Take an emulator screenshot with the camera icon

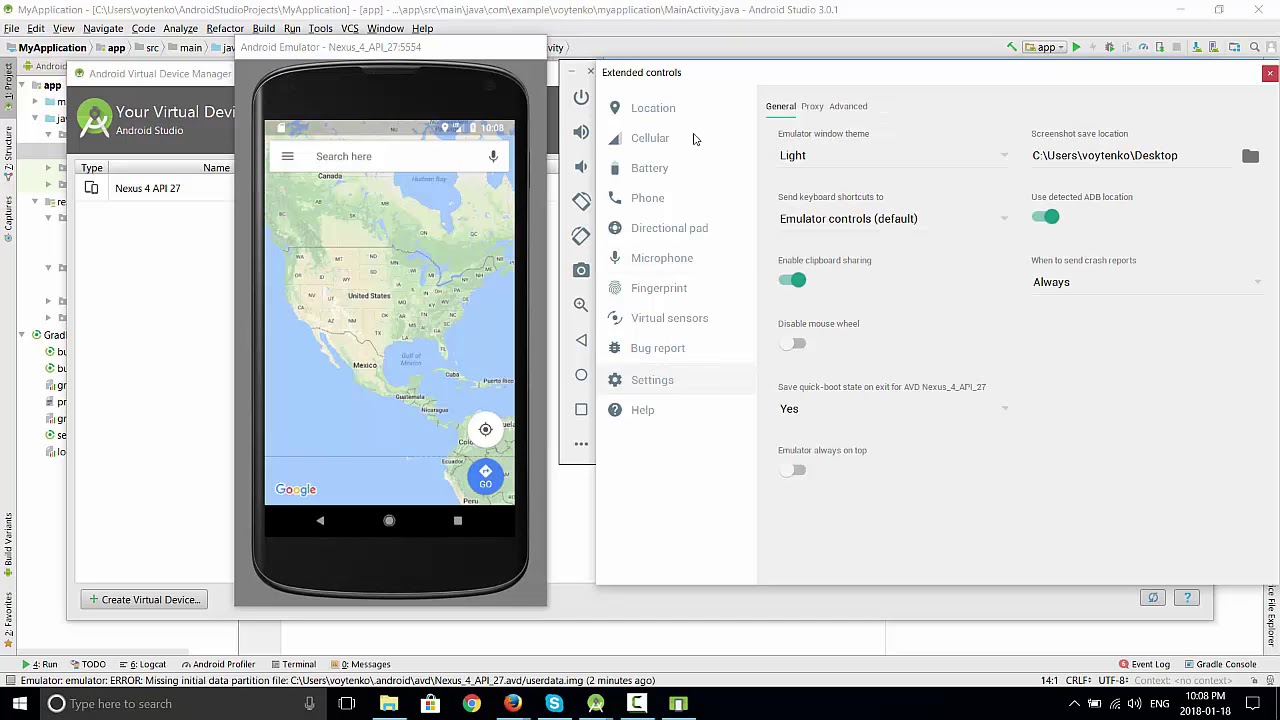point(581,270)
